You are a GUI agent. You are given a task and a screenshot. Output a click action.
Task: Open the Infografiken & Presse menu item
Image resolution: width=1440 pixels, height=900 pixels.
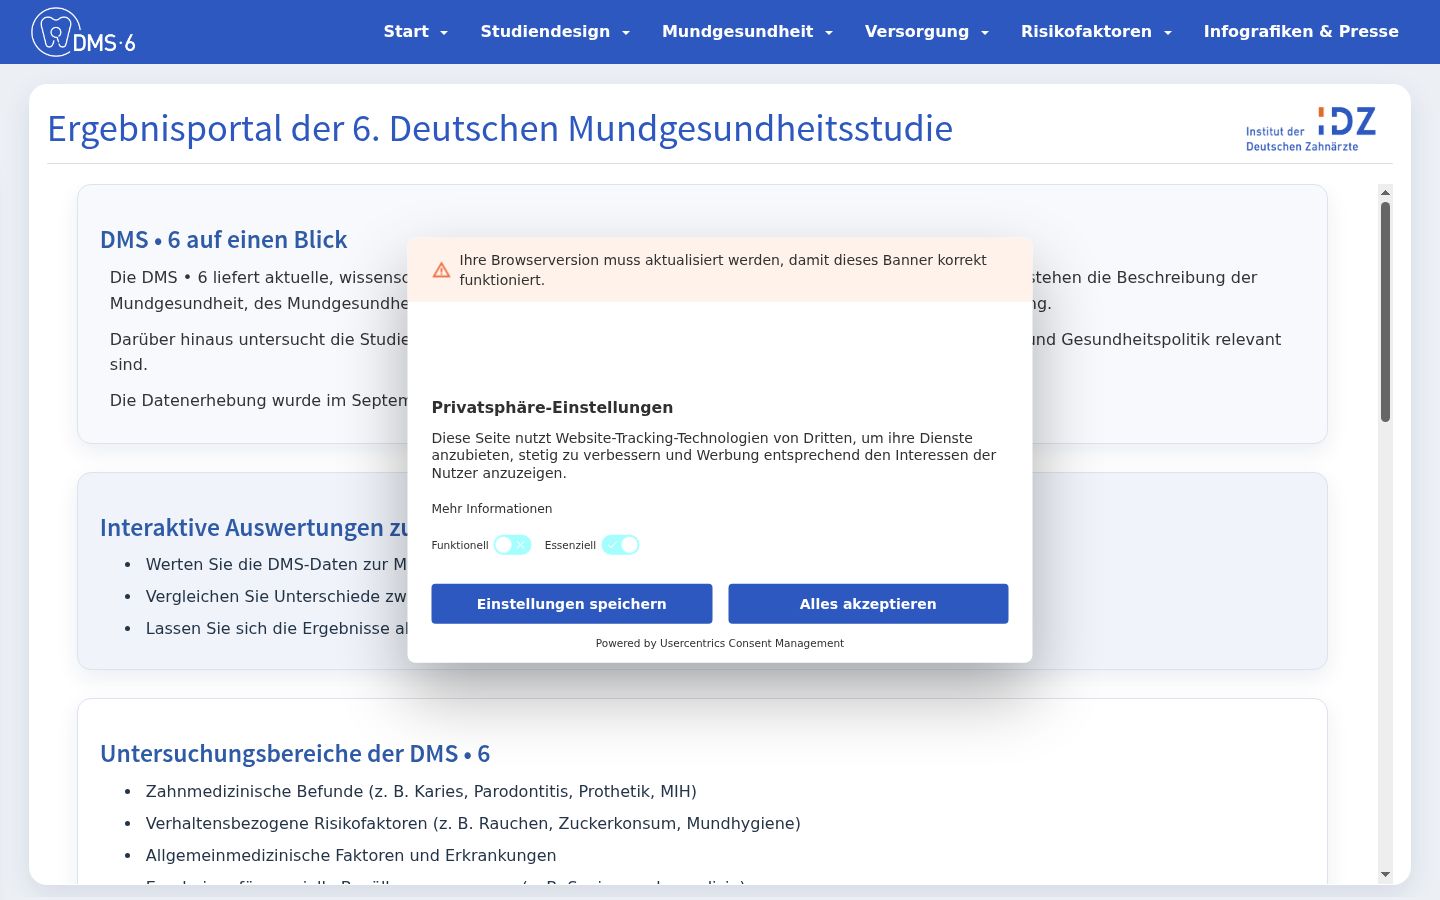click(x=1301, y=31)
